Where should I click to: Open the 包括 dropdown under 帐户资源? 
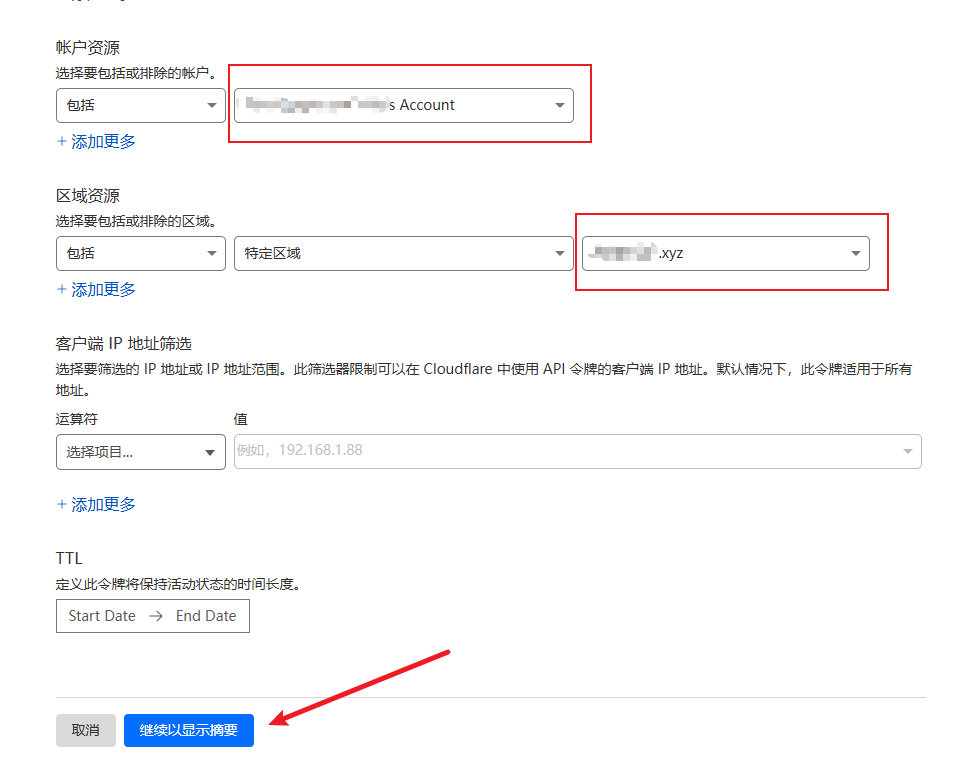[140, 106]
